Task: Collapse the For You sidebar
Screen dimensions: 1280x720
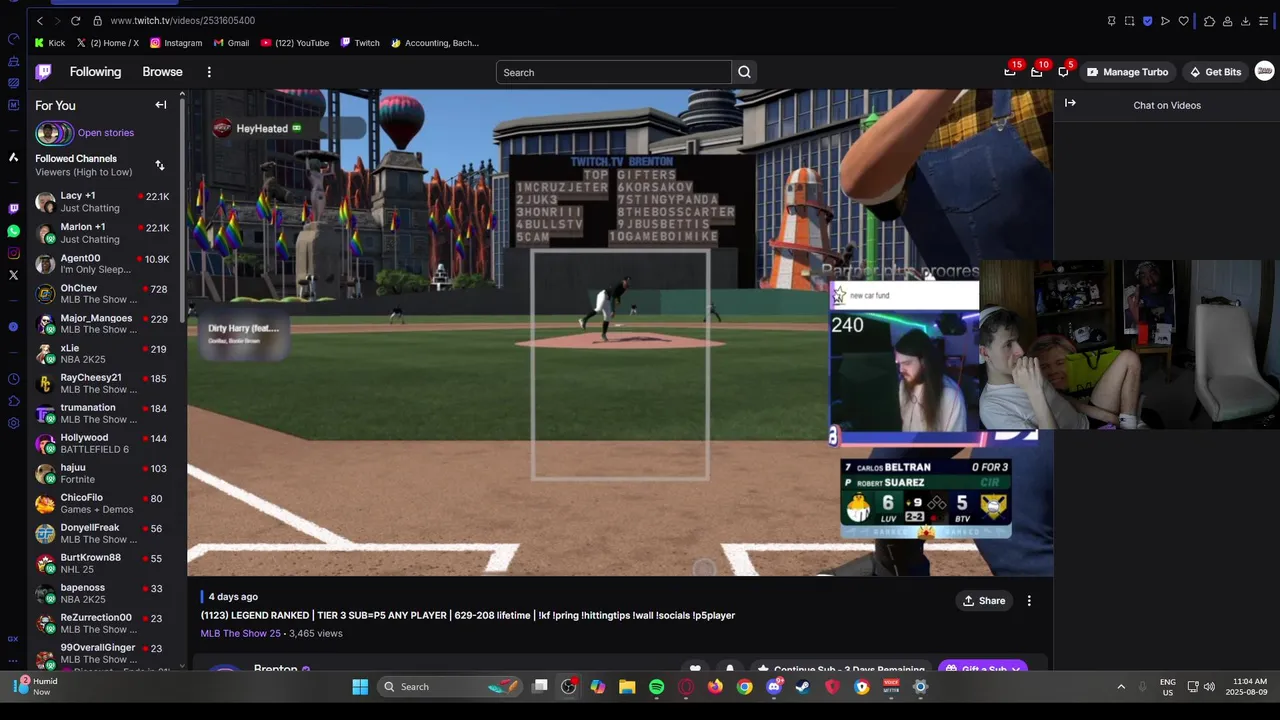Action: click(x=161, y=105)
